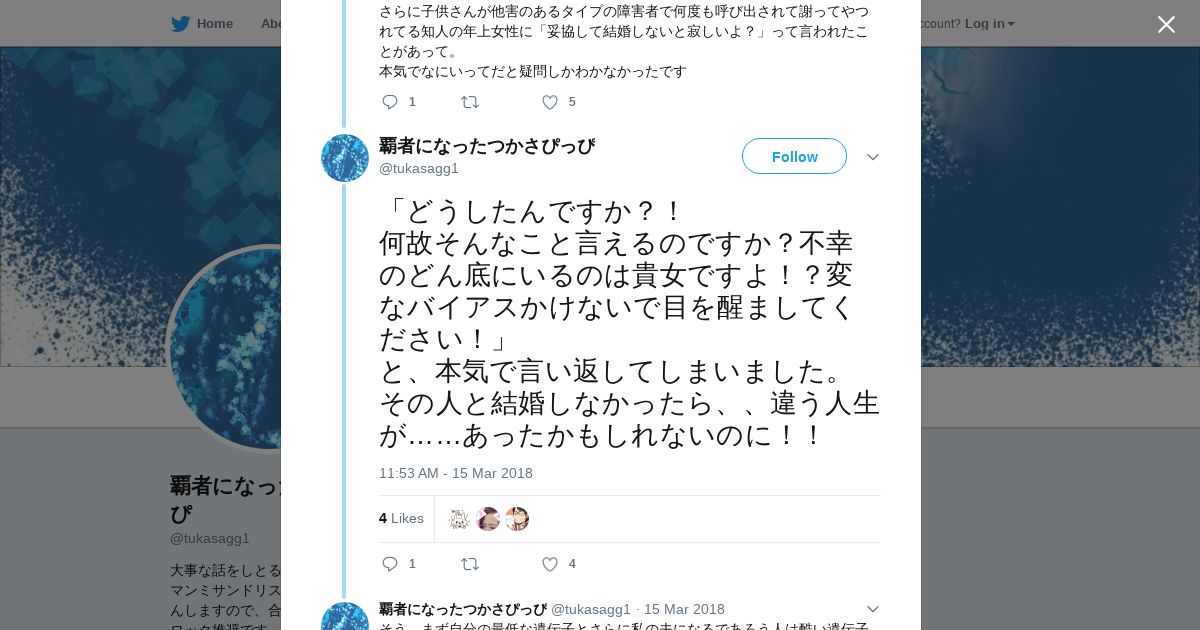Retweet the top tweet in the thread
The image size is (1200, 630).
470,102
